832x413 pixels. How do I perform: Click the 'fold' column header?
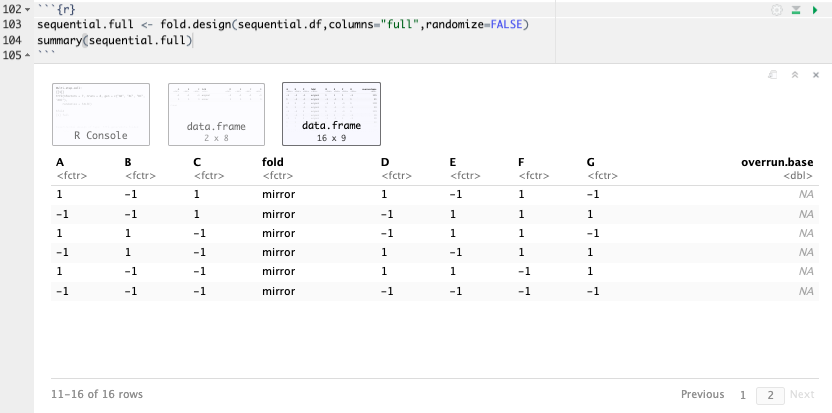[275, 162]
